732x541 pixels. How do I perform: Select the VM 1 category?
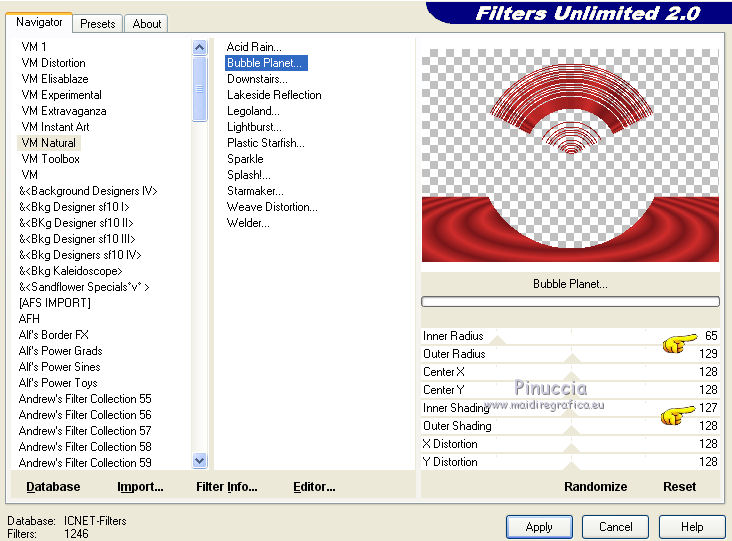(34, 47)
